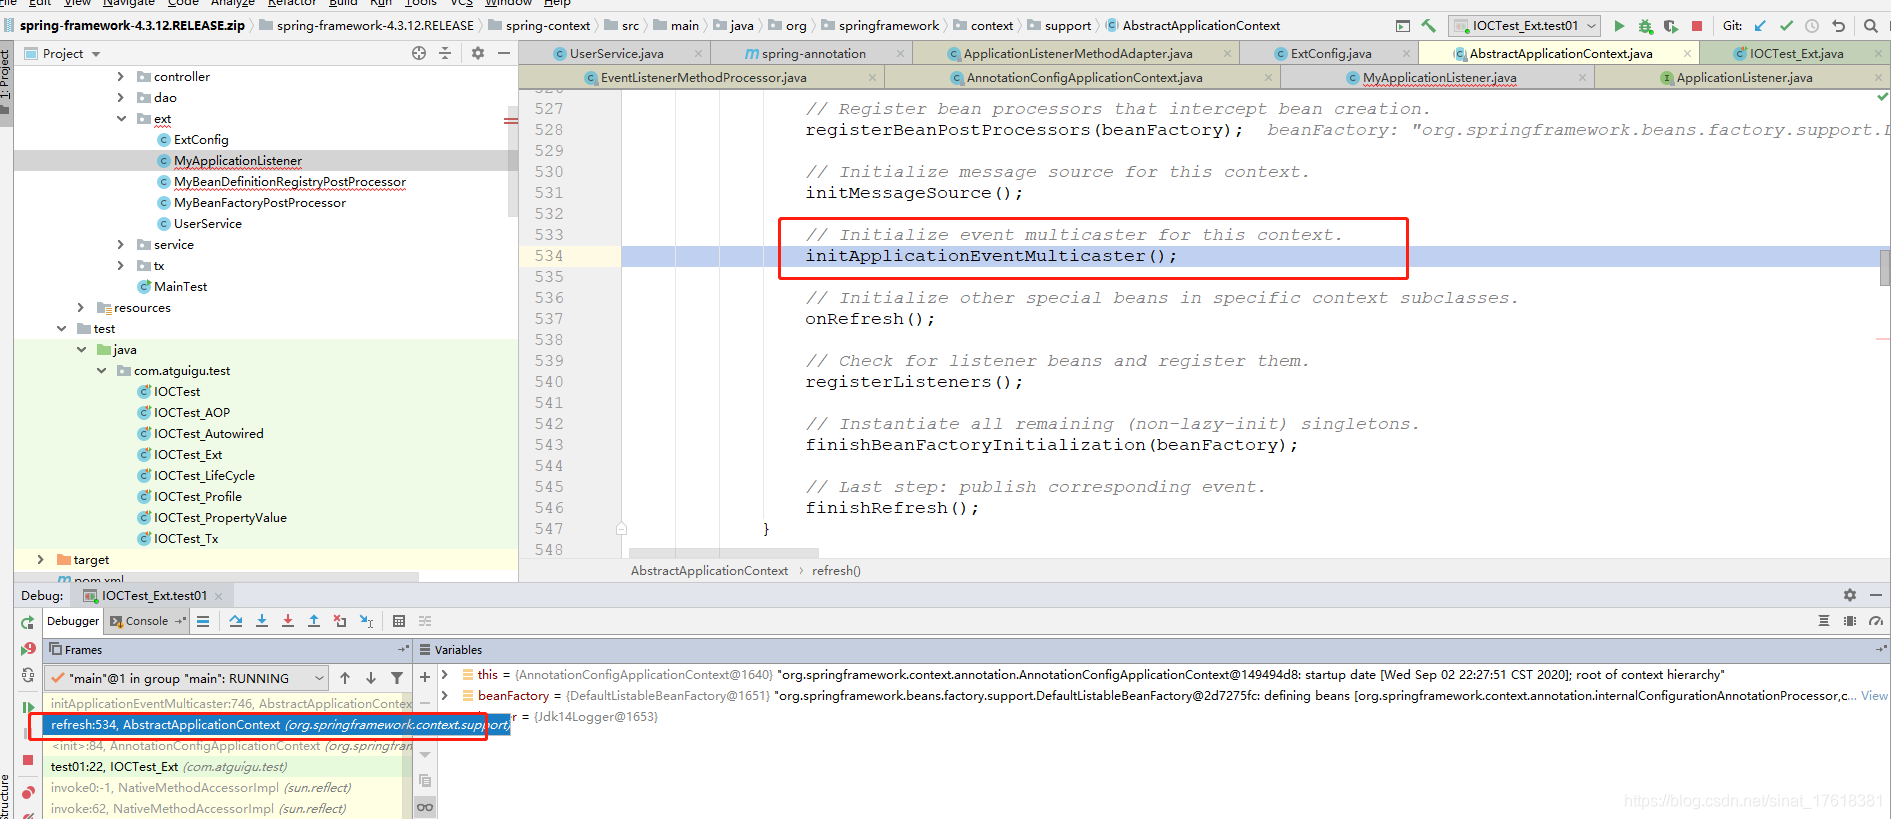Select the next frame with the down arrow
Image resolution: width=1891 pixels, height=819 pixels.
click(371, 678)
